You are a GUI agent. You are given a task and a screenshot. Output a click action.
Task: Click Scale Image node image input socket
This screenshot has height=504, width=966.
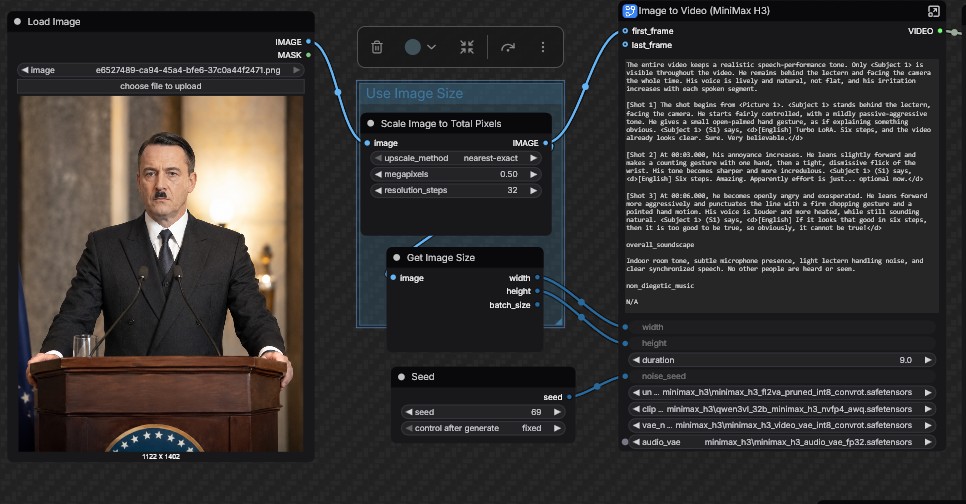367,143
